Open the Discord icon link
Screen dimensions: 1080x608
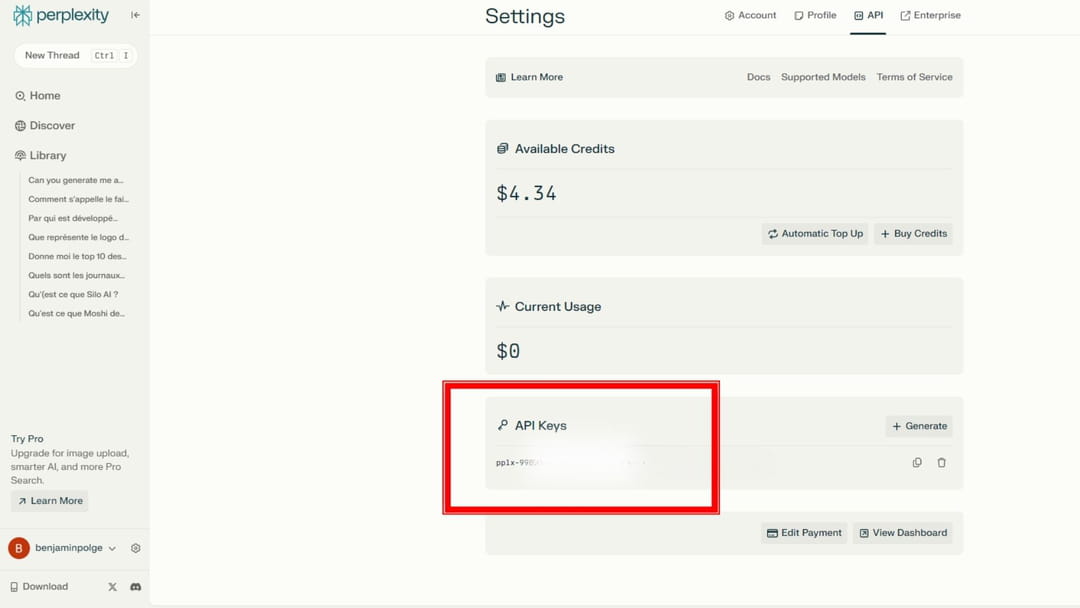coord(136,587)
